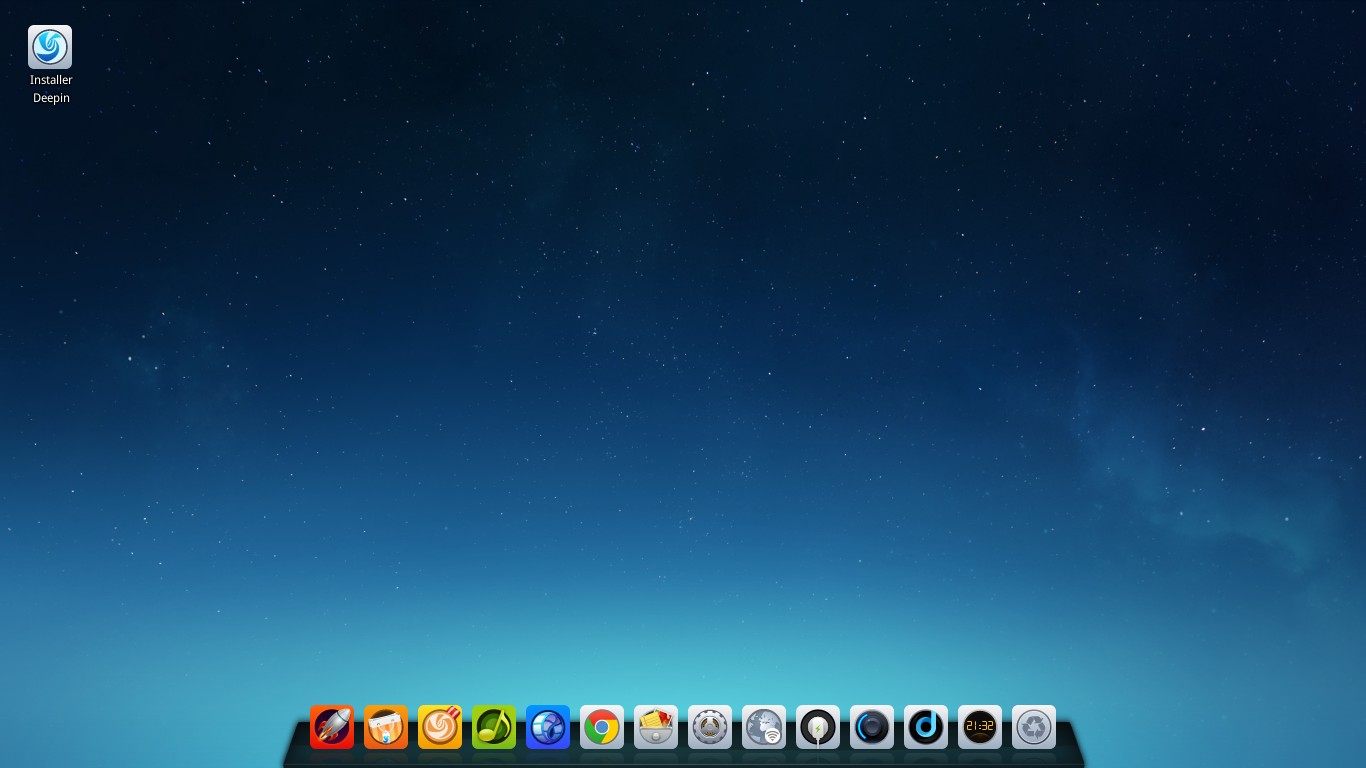Open the volume knob sound icon
The image size is (1366, 768).
point(872,727)
